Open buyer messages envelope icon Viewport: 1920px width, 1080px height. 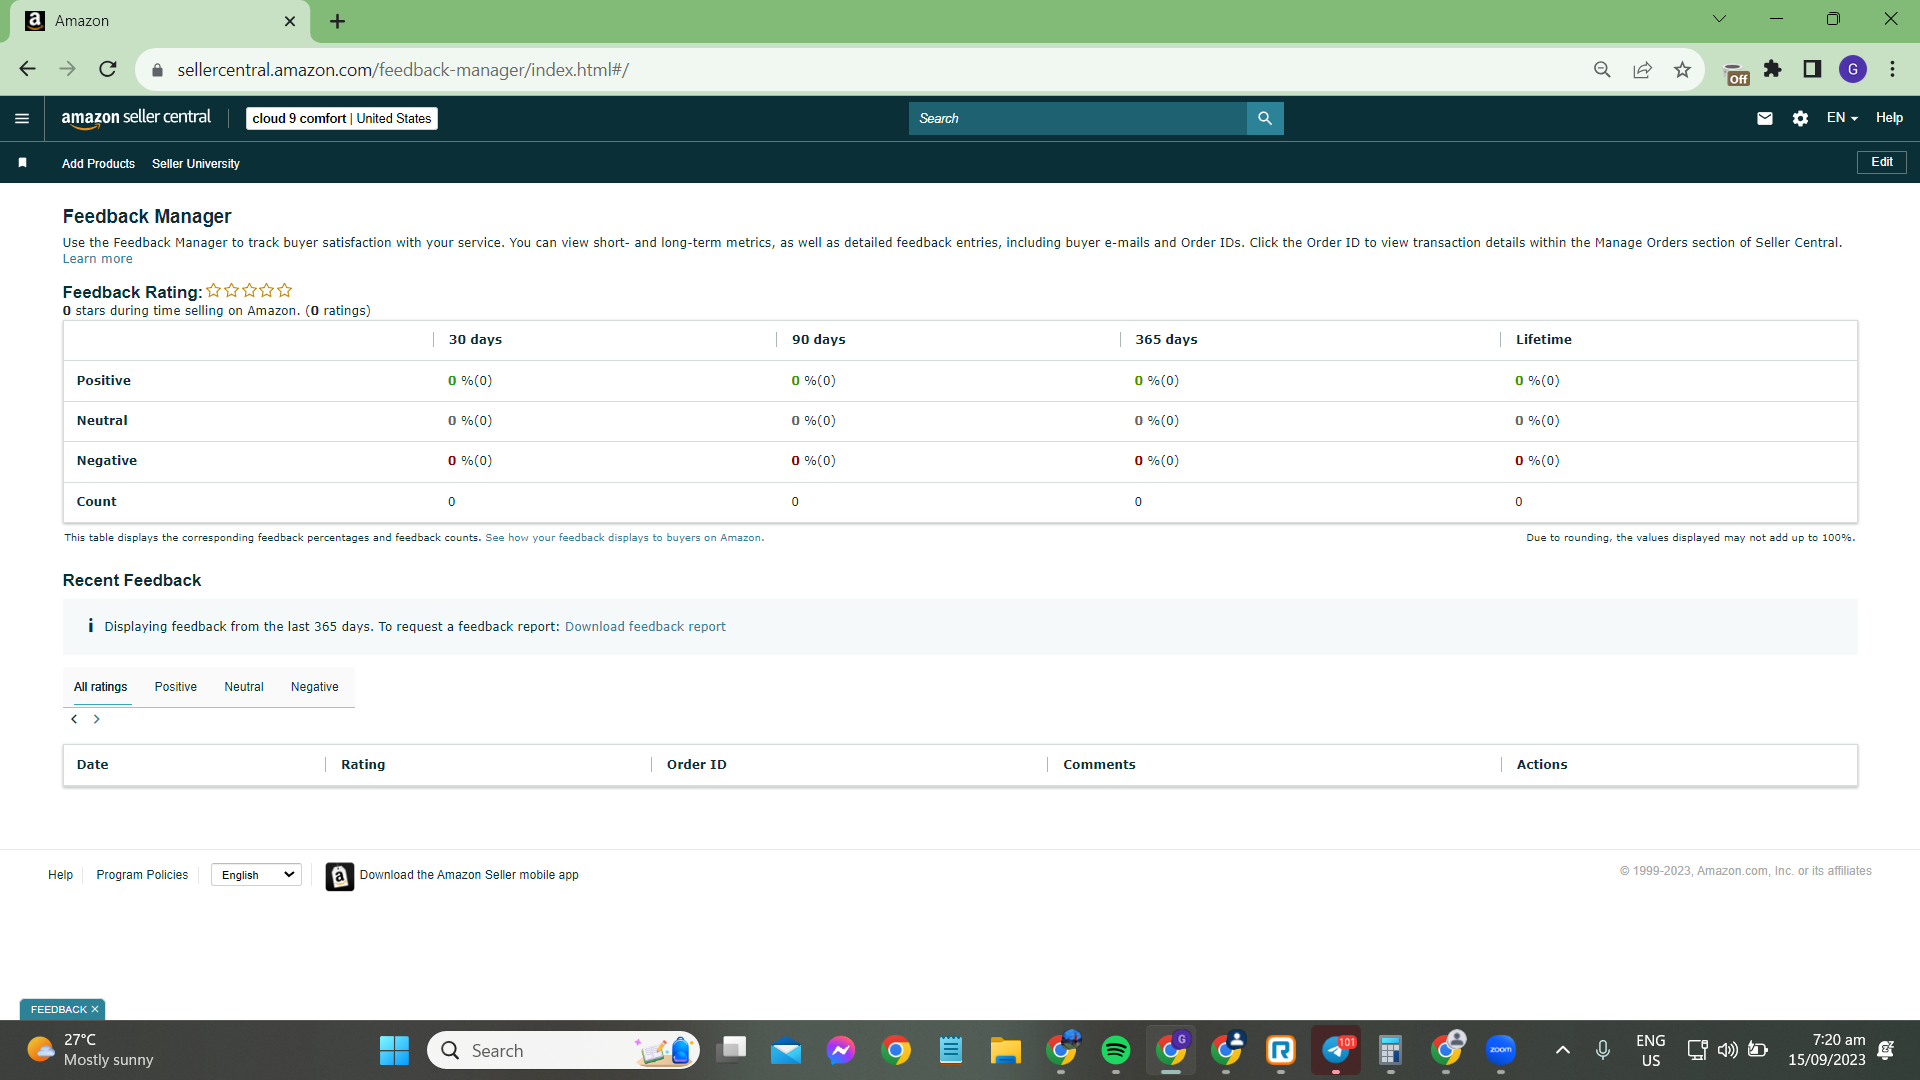click(1765, 118)
